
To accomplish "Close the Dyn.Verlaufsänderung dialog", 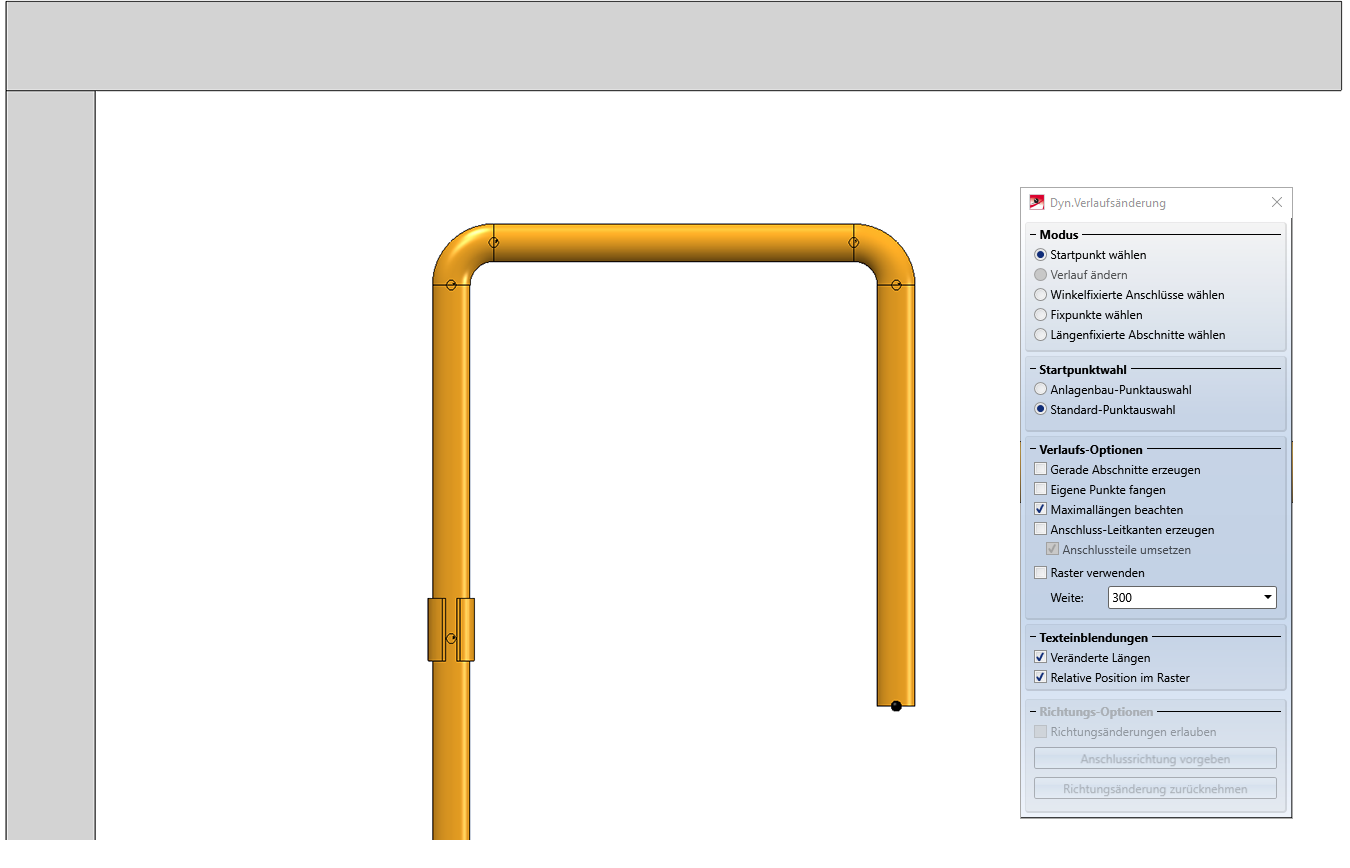I will click(x=1276, y=202).
